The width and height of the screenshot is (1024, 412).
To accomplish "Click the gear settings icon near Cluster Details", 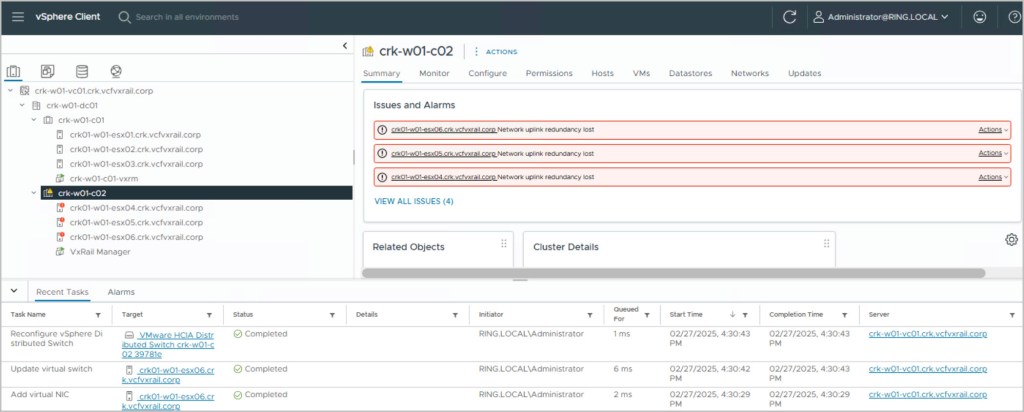I will pyautogui.click(x=1011, y=239).
